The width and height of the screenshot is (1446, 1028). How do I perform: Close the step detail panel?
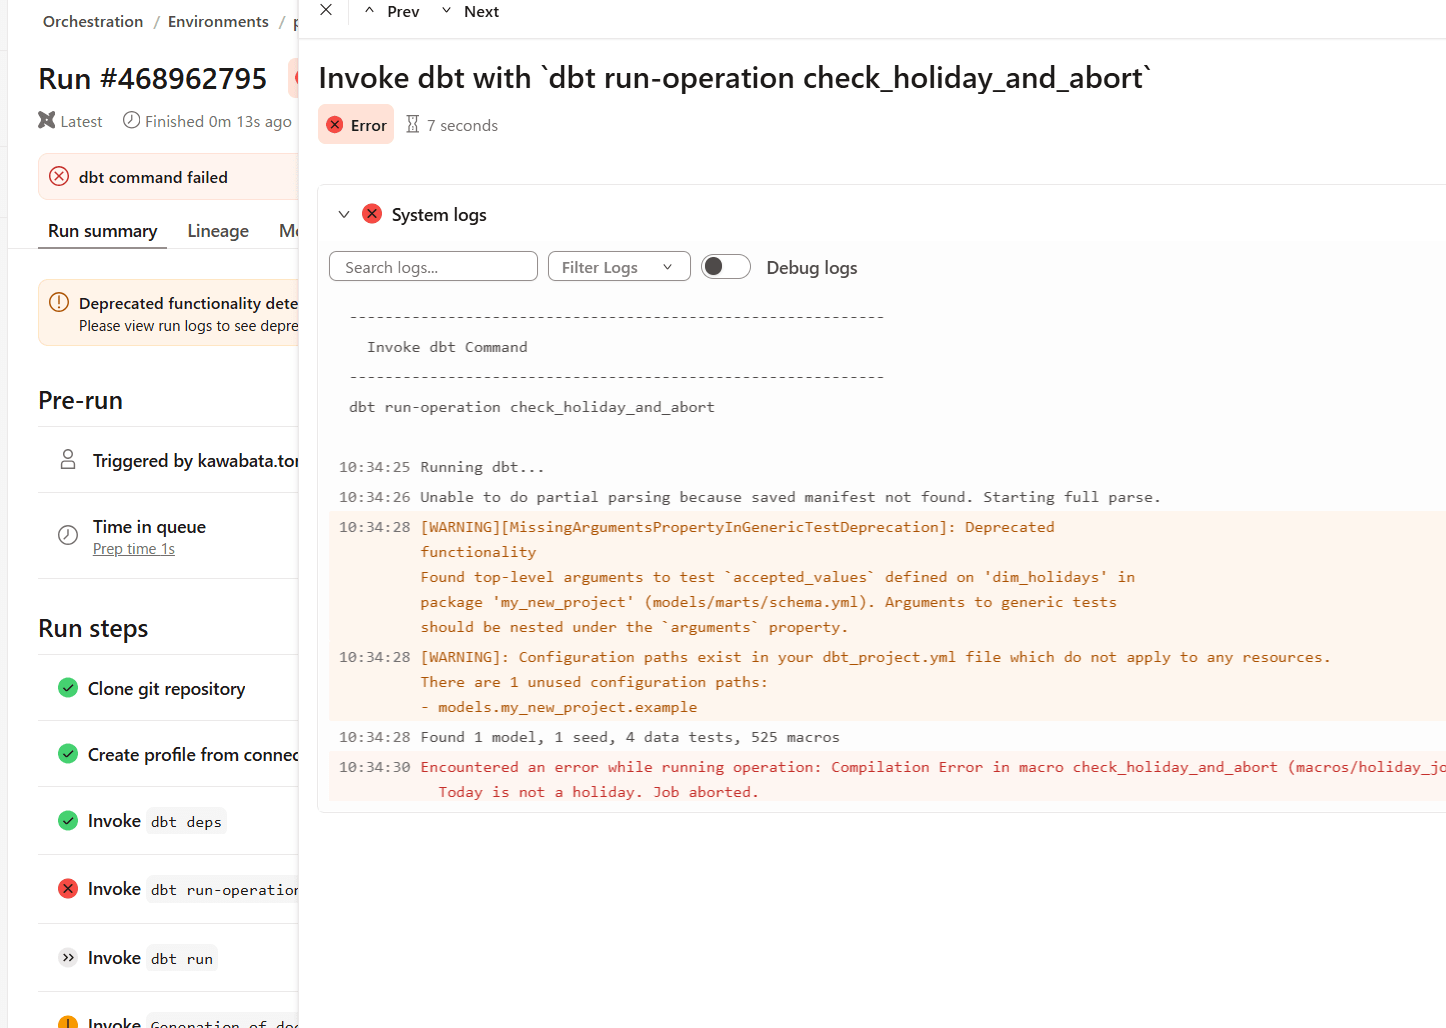pos(326,10)
